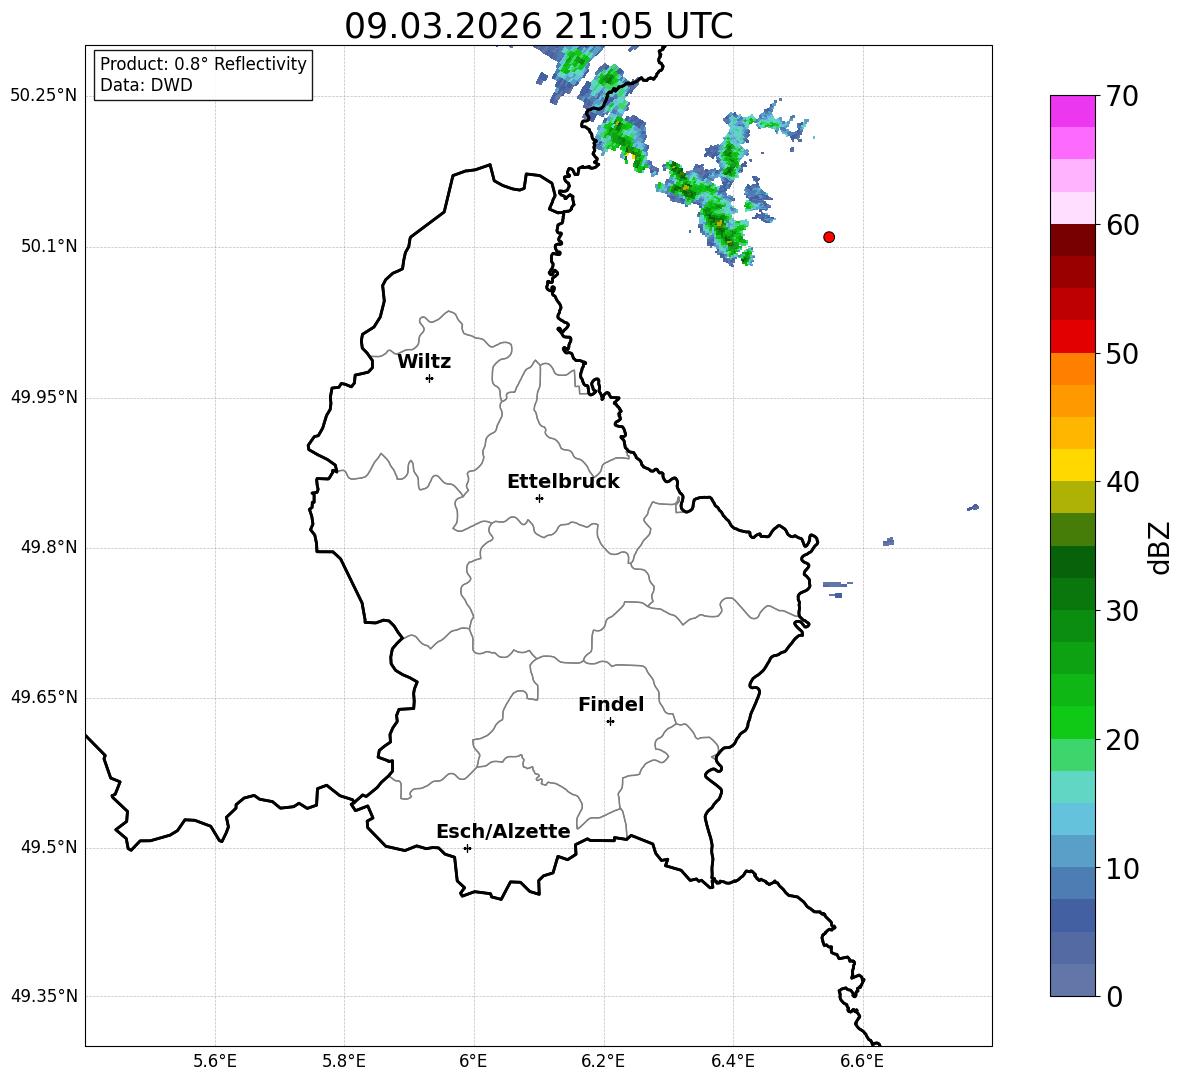Click the cross marker below Esch/Alzette

pos(467,848)
